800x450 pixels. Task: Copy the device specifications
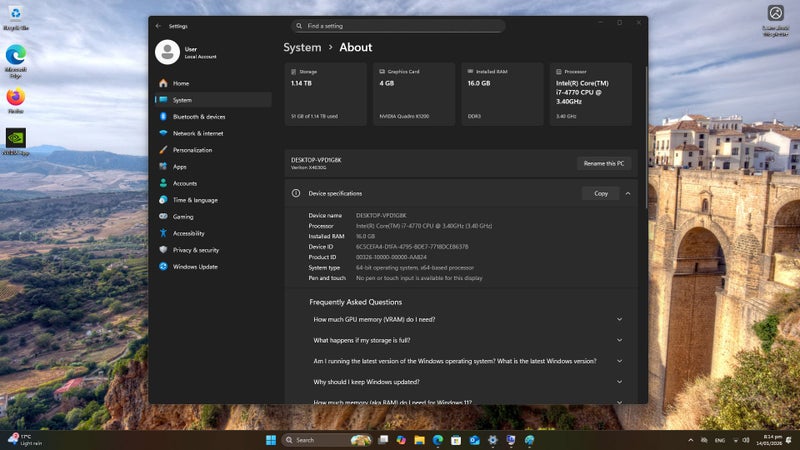601,193
